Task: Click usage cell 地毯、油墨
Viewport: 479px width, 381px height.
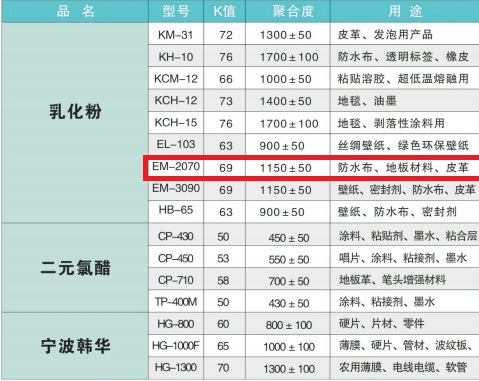Action: tap(405, 101)
